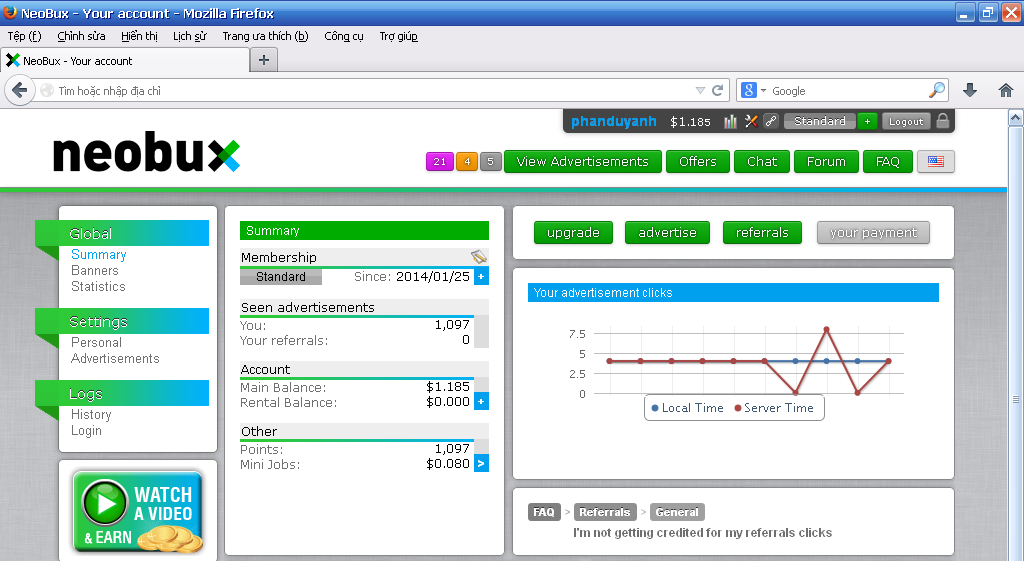1024x561 pixels.
Task: Click the blue plus beside membership date
Action: pyautogui.click(x=481, y=277)
